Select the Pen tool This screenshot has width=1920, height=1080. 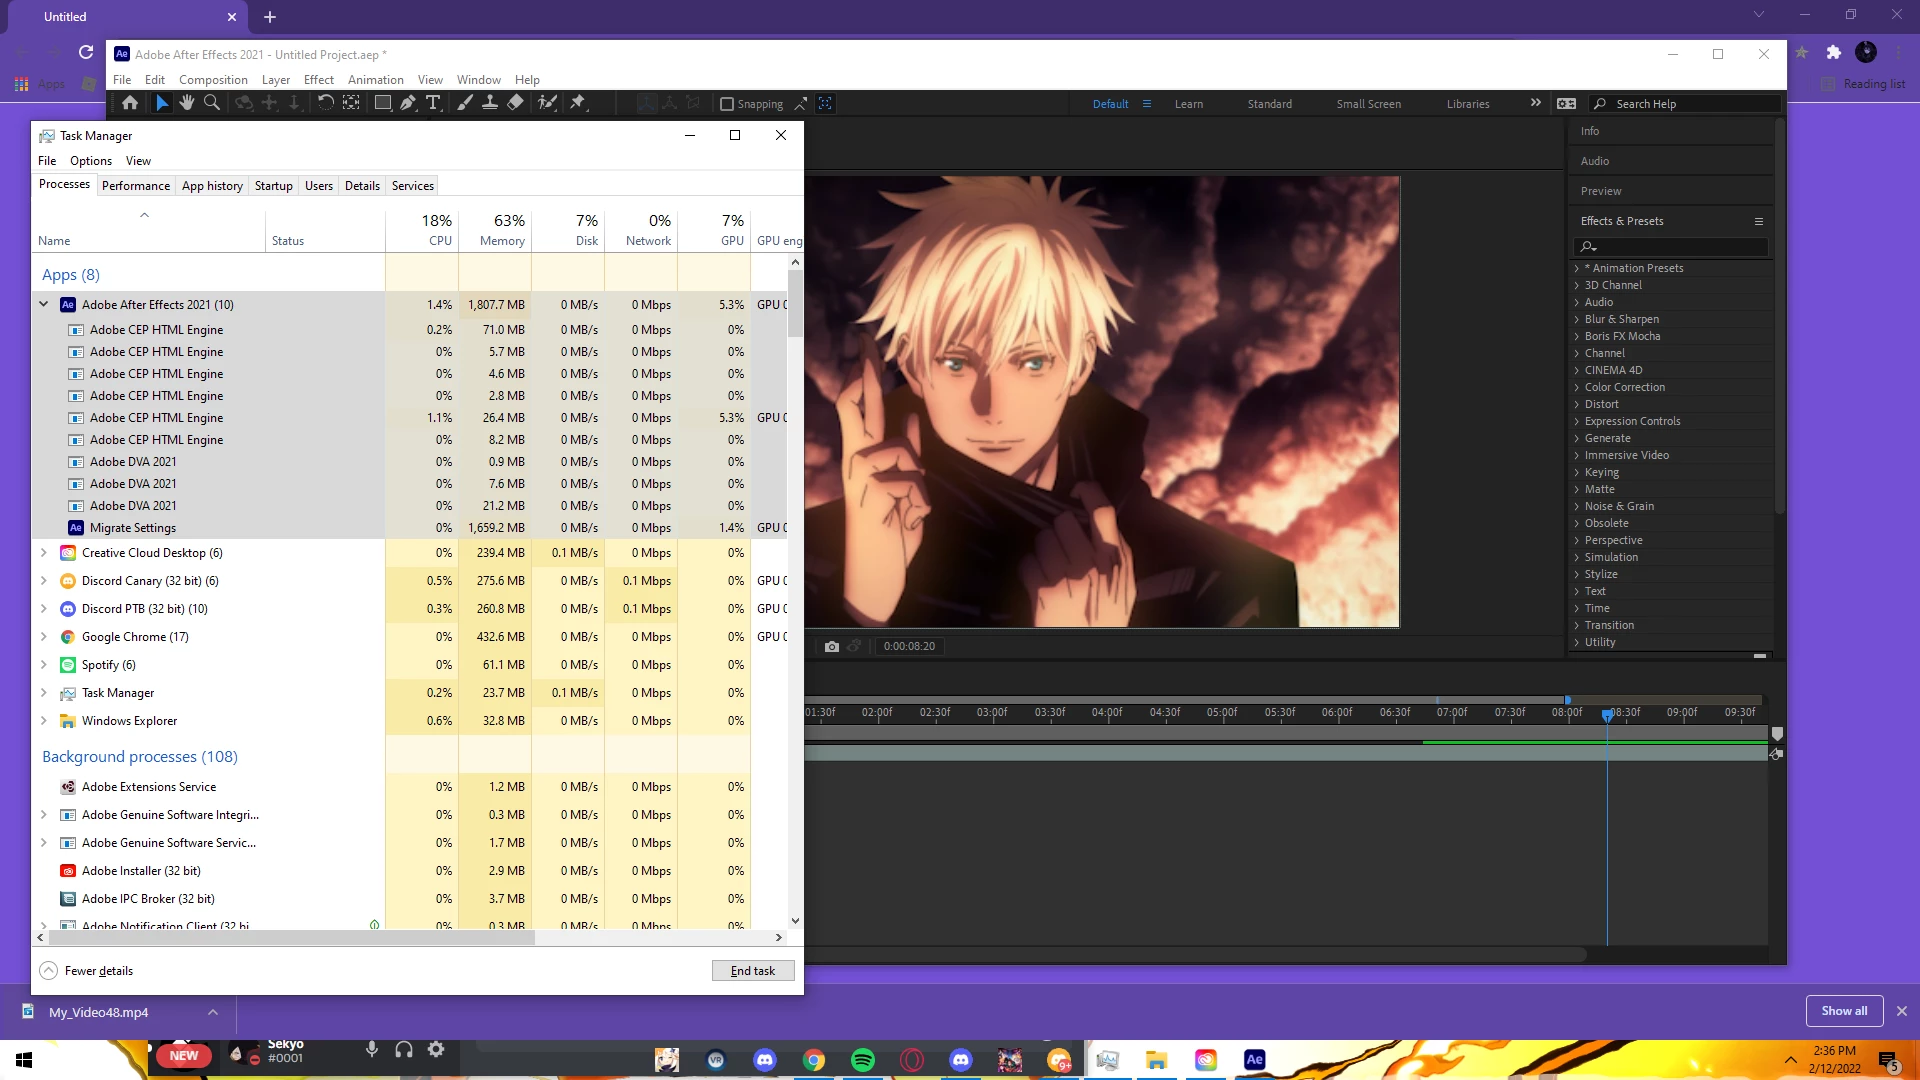click(408, 103)
